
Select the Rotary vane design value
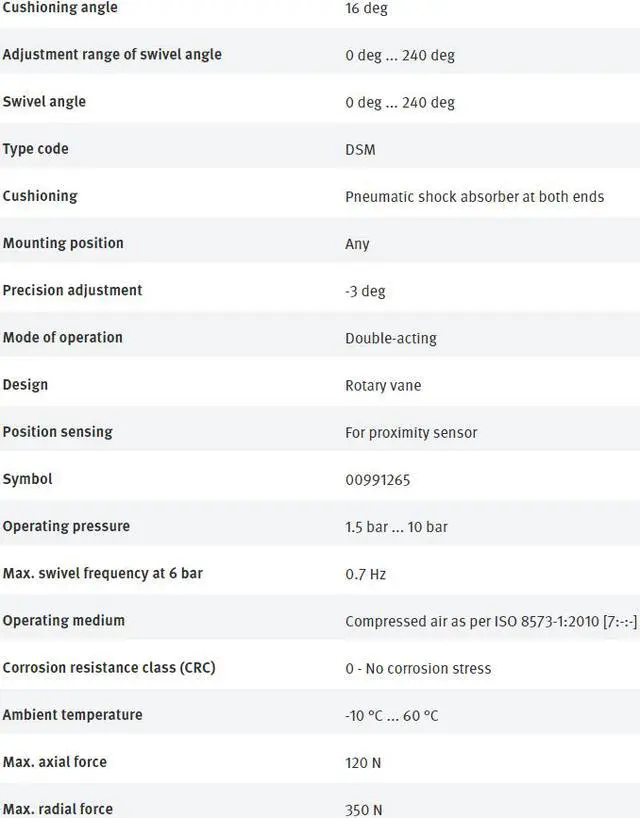(x=383, y=385)
